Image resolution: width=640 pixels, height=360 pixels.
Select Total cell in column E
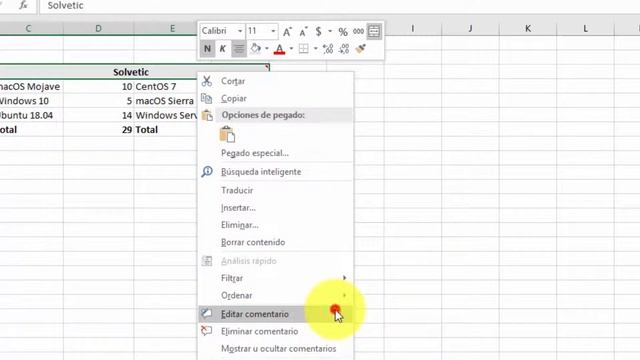click(x=165, y=129)
